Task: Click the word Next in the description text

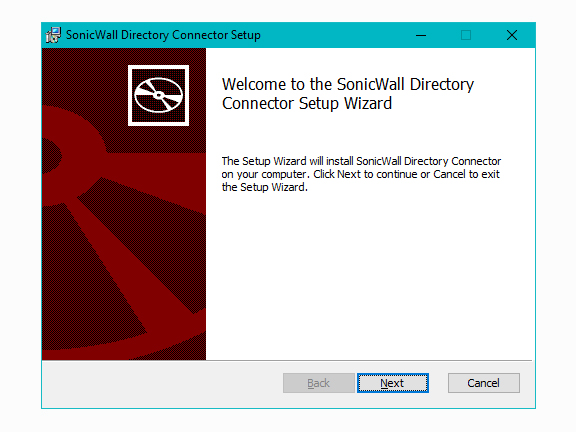Action: tap(349, 174)
